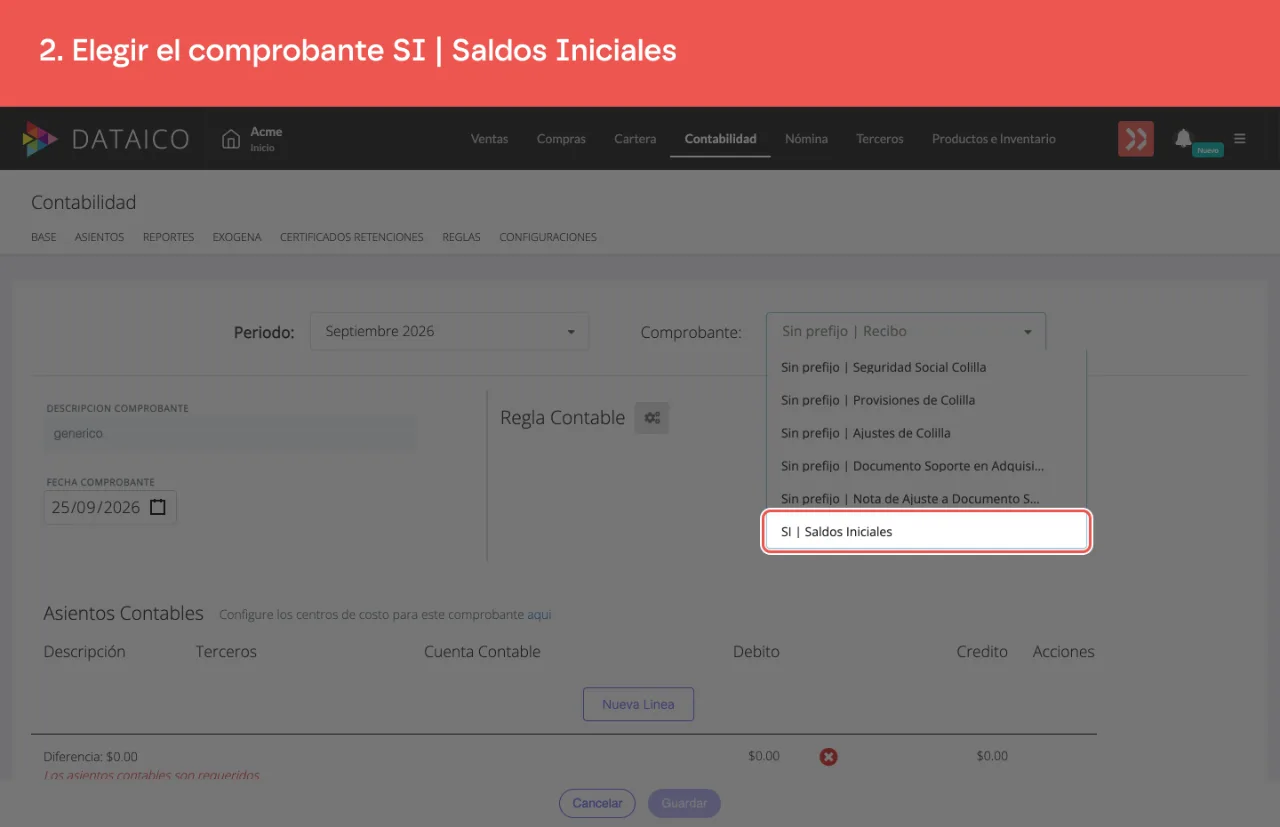Expand the Periodo dropdown
Image resolution: width=1280 pixels, height=827 pixels.
(449, 331)
